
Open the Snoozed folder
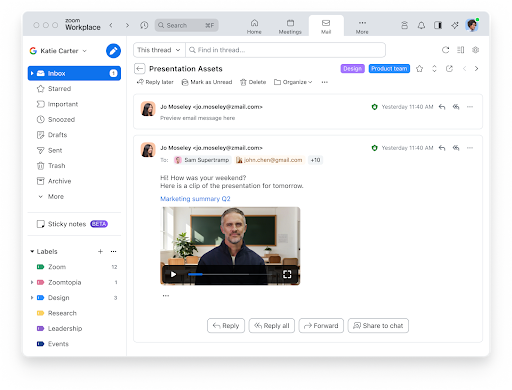(x=74, y=119)
